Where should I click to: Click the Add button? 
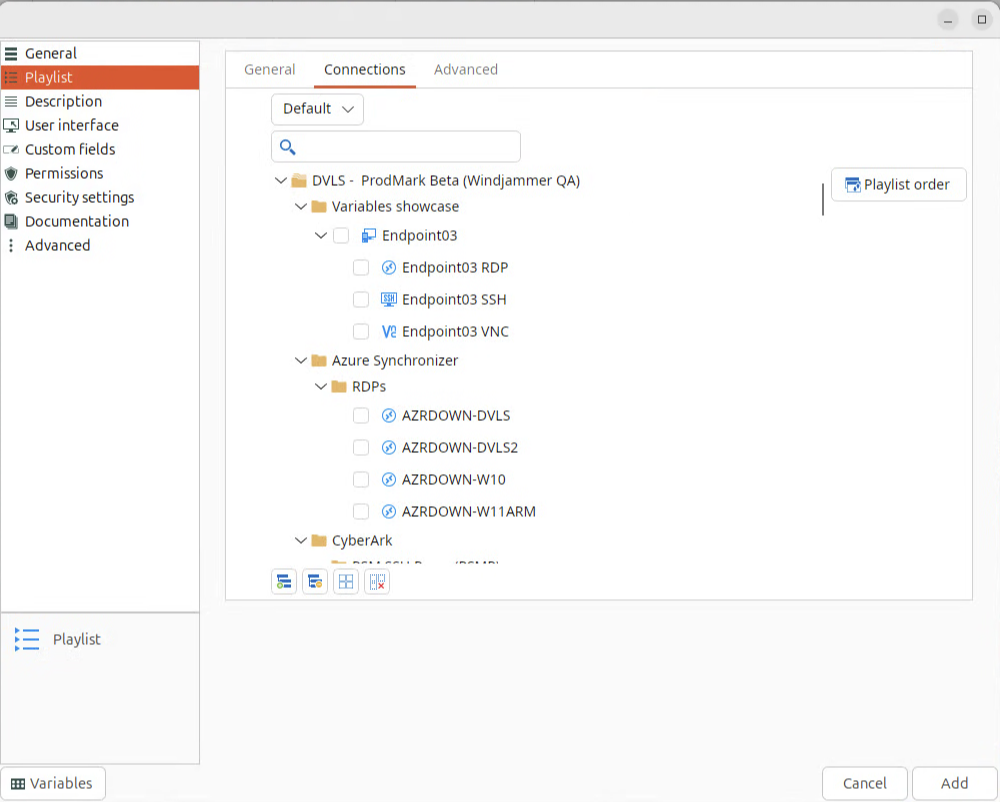[x=954, y=784]
